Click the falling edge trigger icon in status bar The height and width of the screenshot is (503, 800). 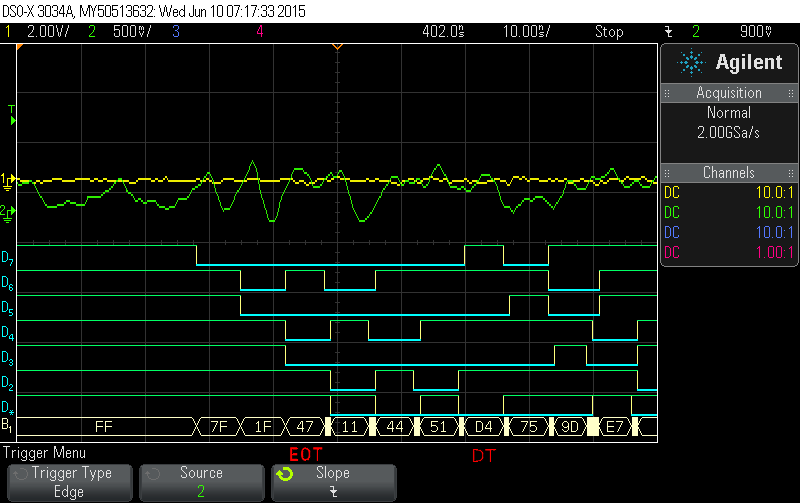668,32
